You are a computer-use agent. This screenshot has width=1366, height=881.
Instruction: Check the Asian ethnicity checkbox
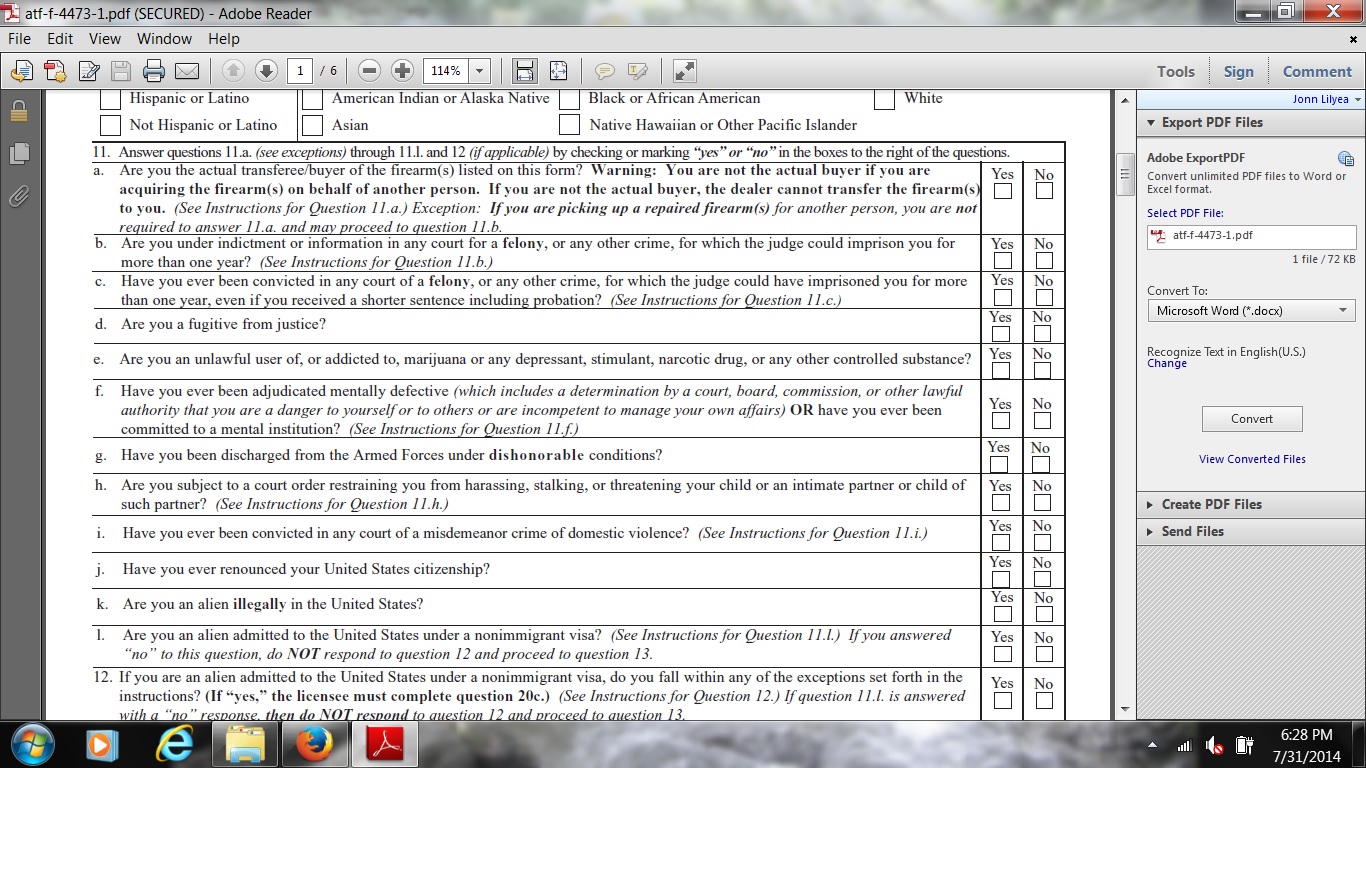(313, 125)
